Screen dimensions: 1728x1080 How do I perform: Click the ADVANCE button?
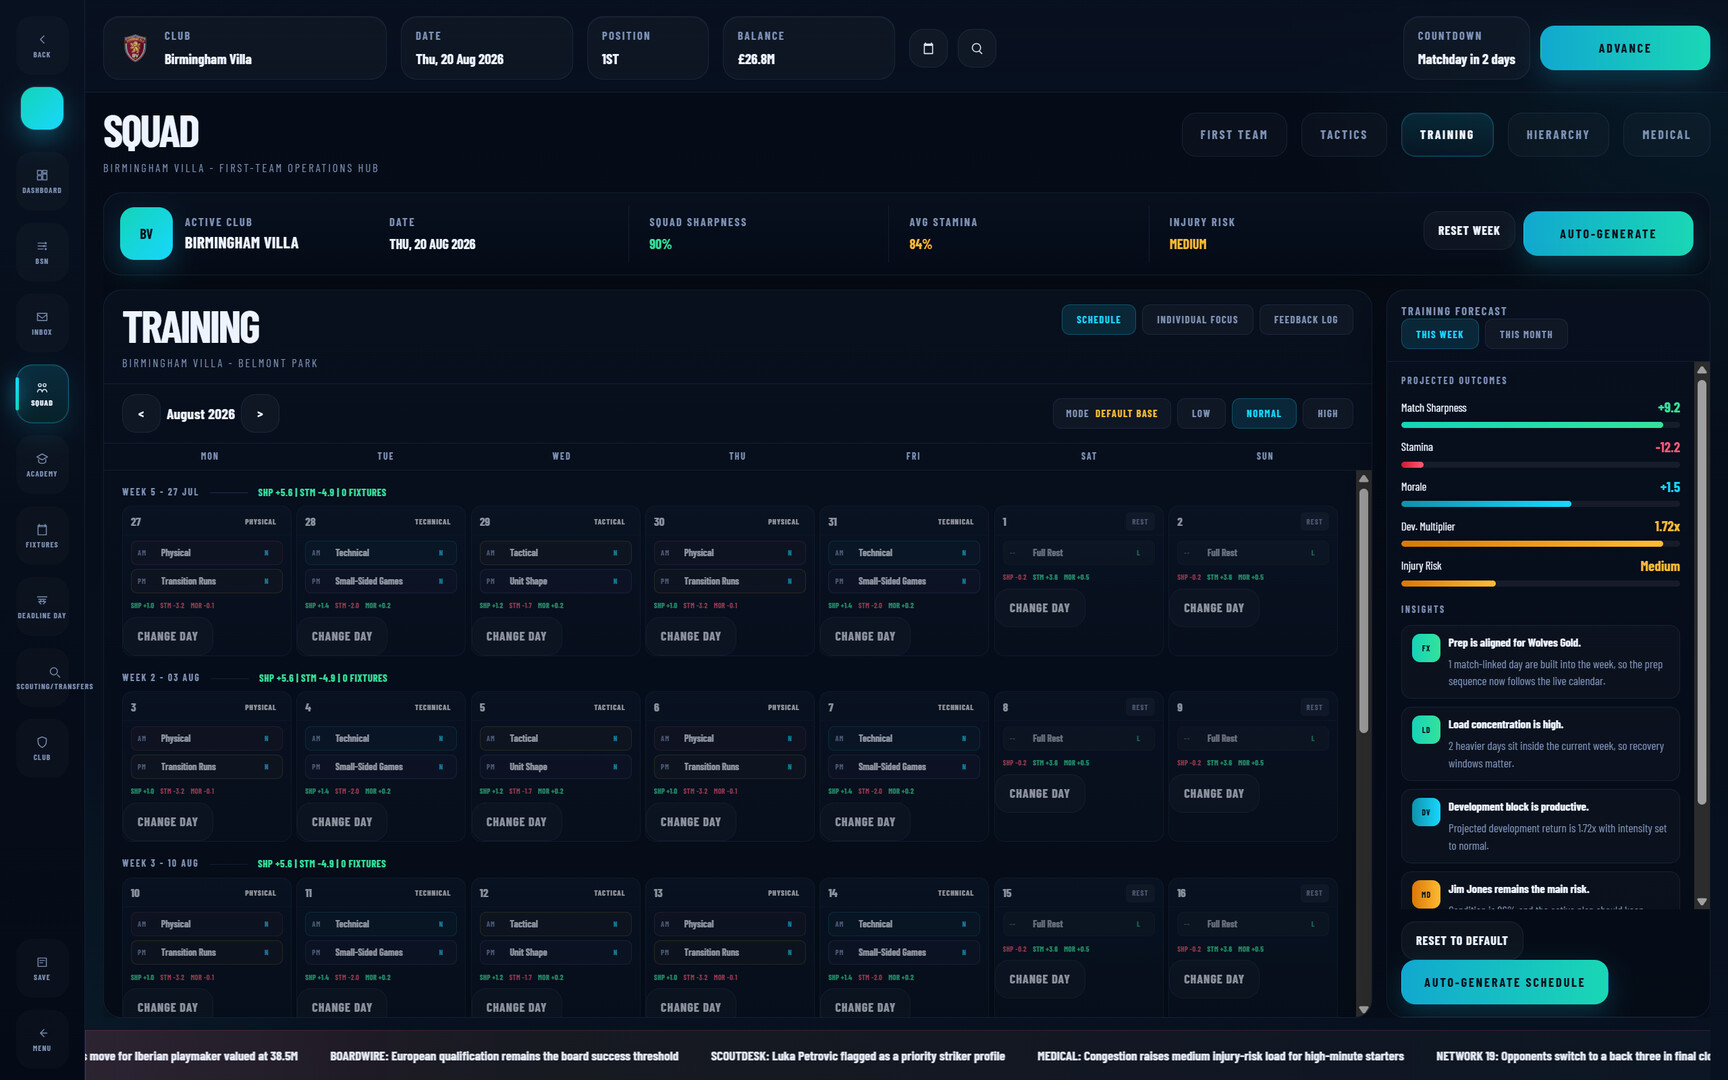click(1624, 47)
